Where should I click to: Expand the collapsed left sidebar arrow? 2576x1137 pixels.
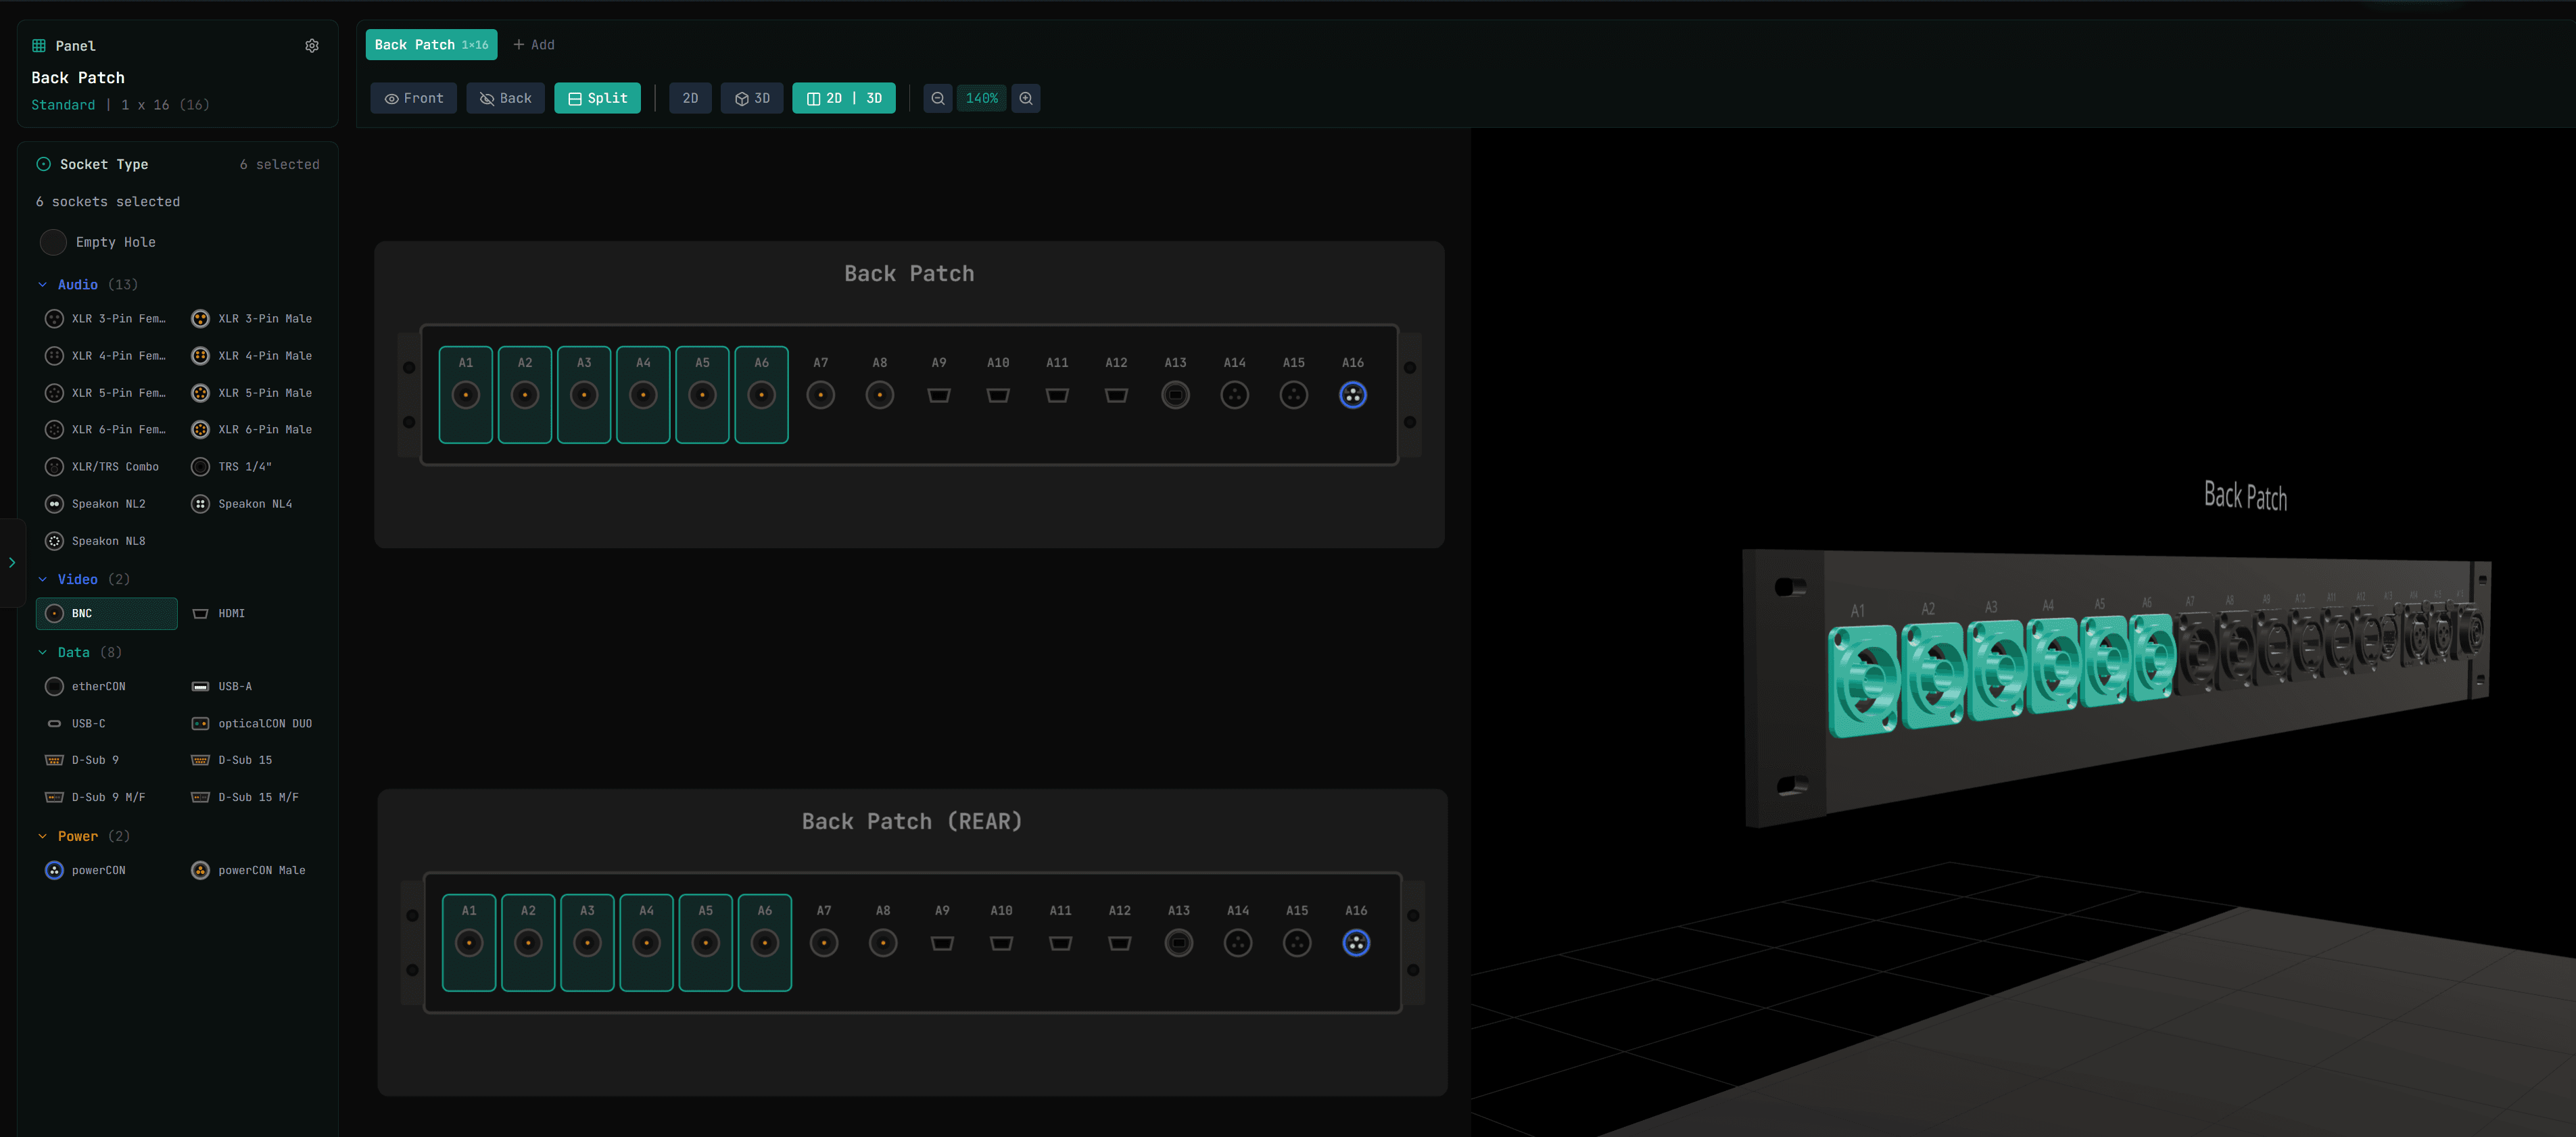(12, 563)
